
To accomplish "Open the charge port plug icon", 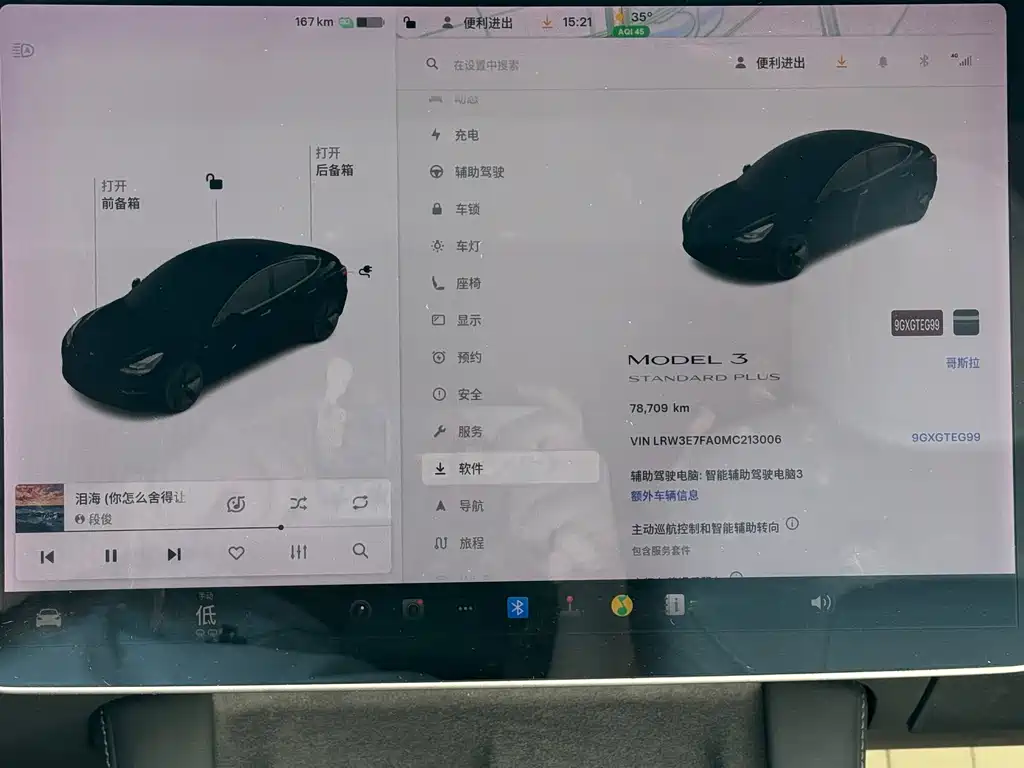I will click(x=366, y=271).
